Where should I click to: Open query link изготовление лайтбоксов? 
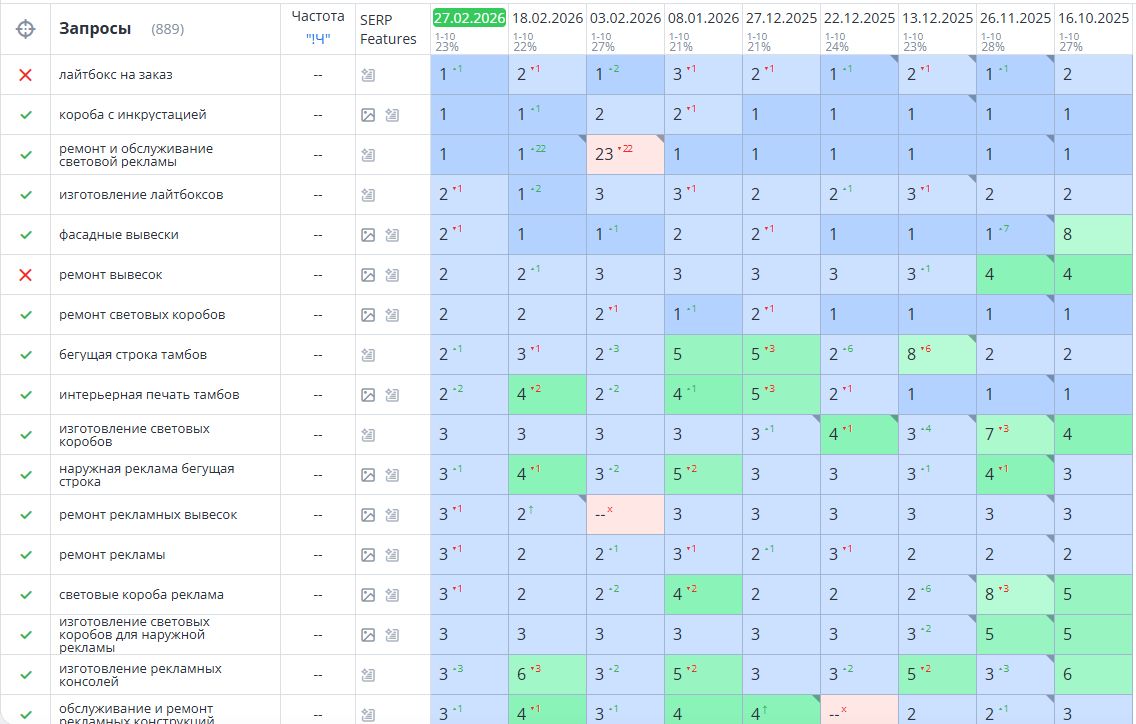pos(141,194)
